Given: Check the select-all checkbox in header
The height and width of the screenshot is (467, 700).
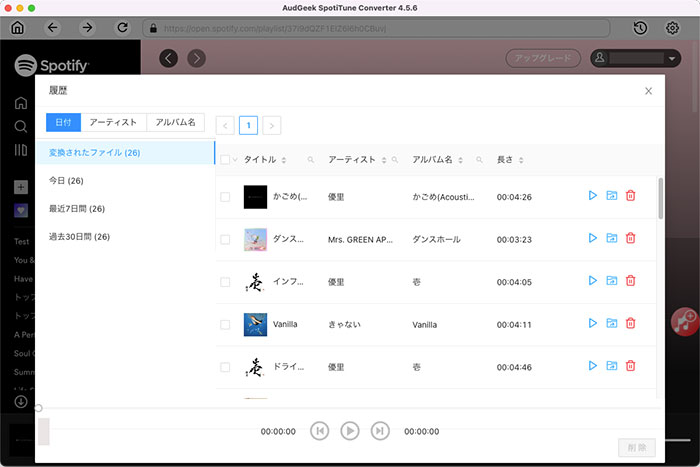Looking at the screenshot, I should click(x=225, y=160).
